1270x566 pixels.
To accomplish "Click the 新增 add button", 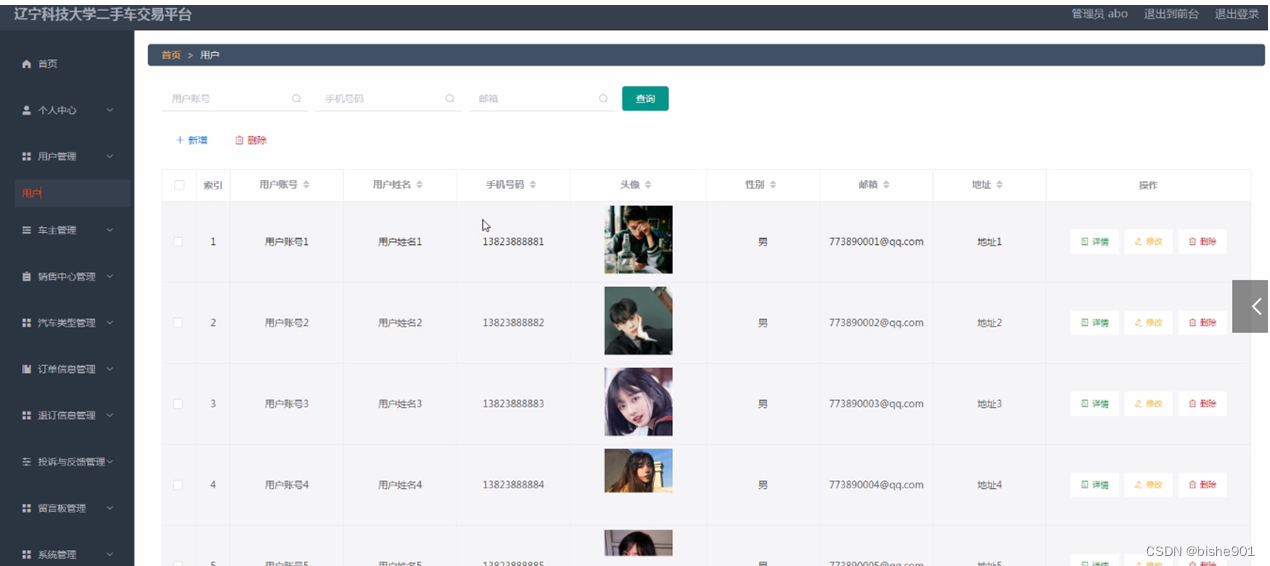I will pyautogui.click(x=192, y=140).
